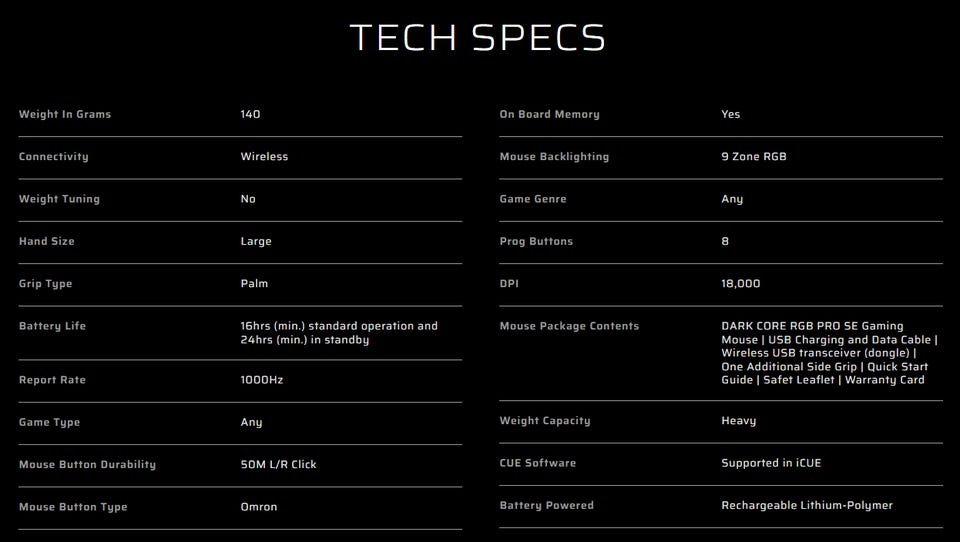Screen dimensions: 960x542
Task: Select the 50M L/R Click durability value
Action: (x=278, y=465)
